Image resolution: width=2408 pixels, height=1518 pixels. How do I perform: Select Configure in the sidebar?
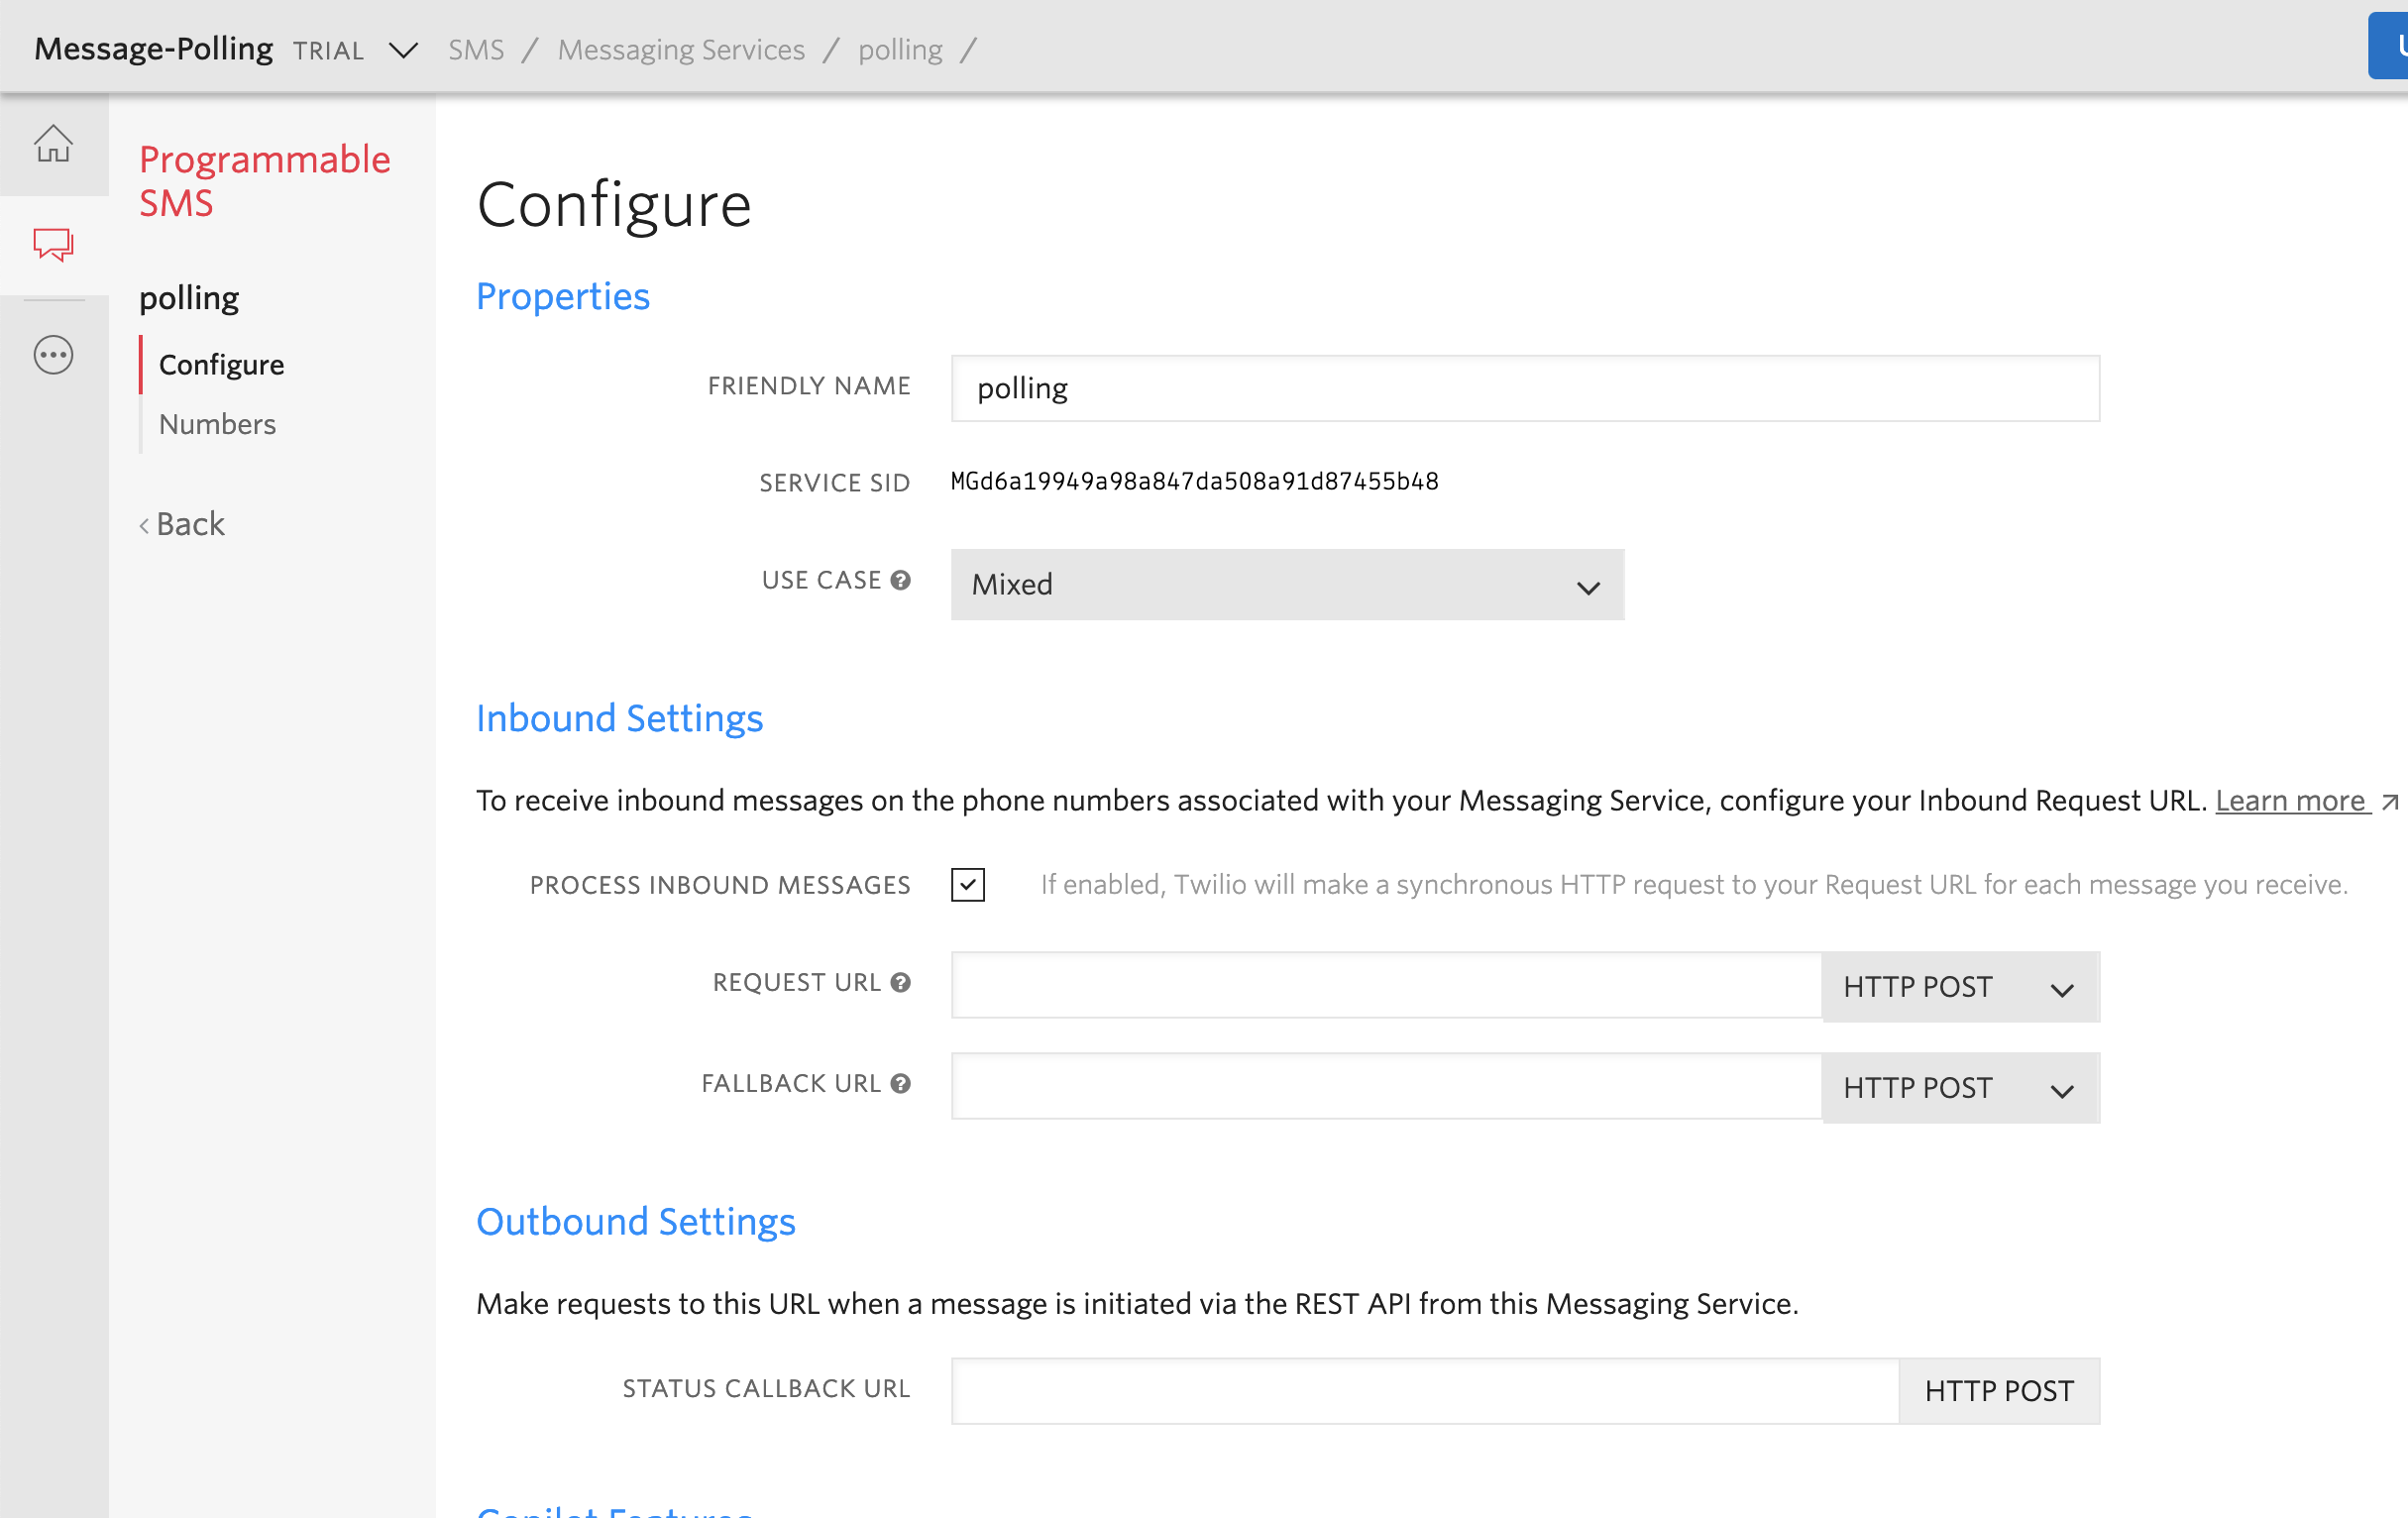point(221,364)
